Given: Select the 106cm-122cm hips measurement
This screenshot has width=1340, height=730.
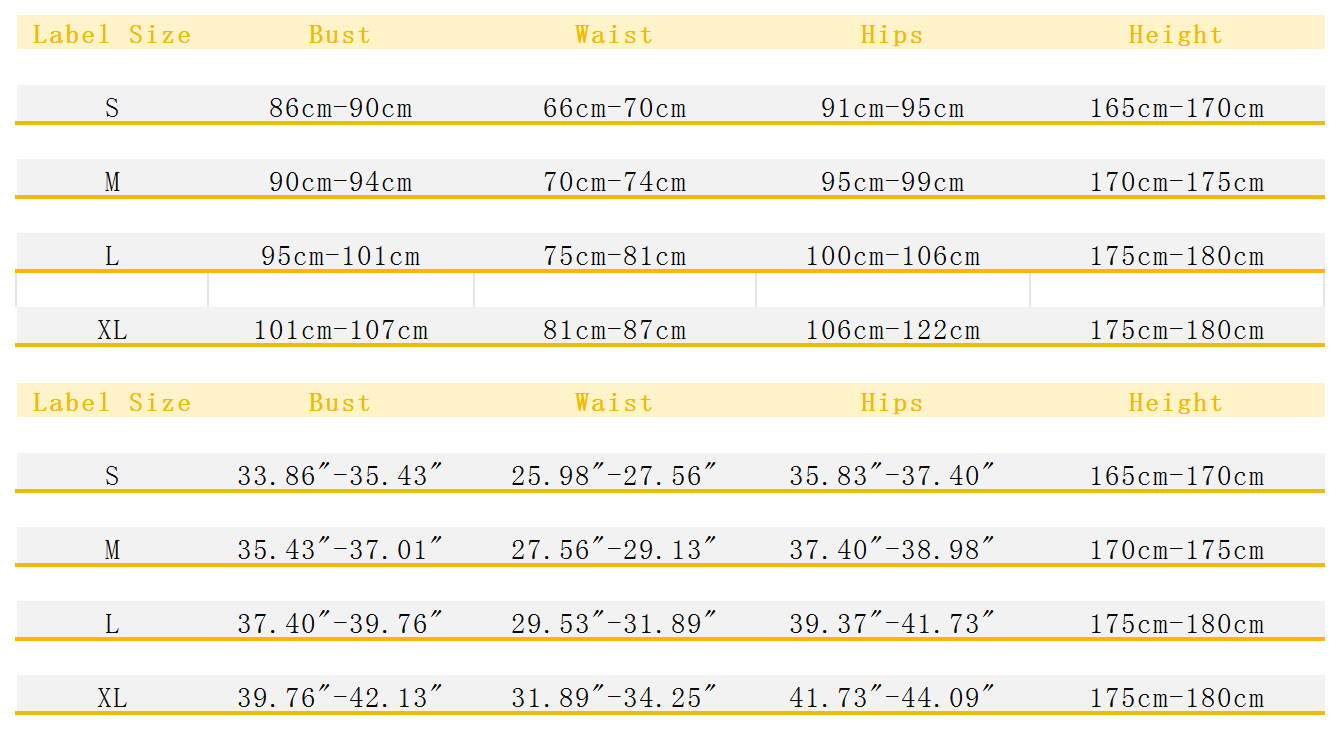Looking at the screenshot, I should click(x=892, y=330).
